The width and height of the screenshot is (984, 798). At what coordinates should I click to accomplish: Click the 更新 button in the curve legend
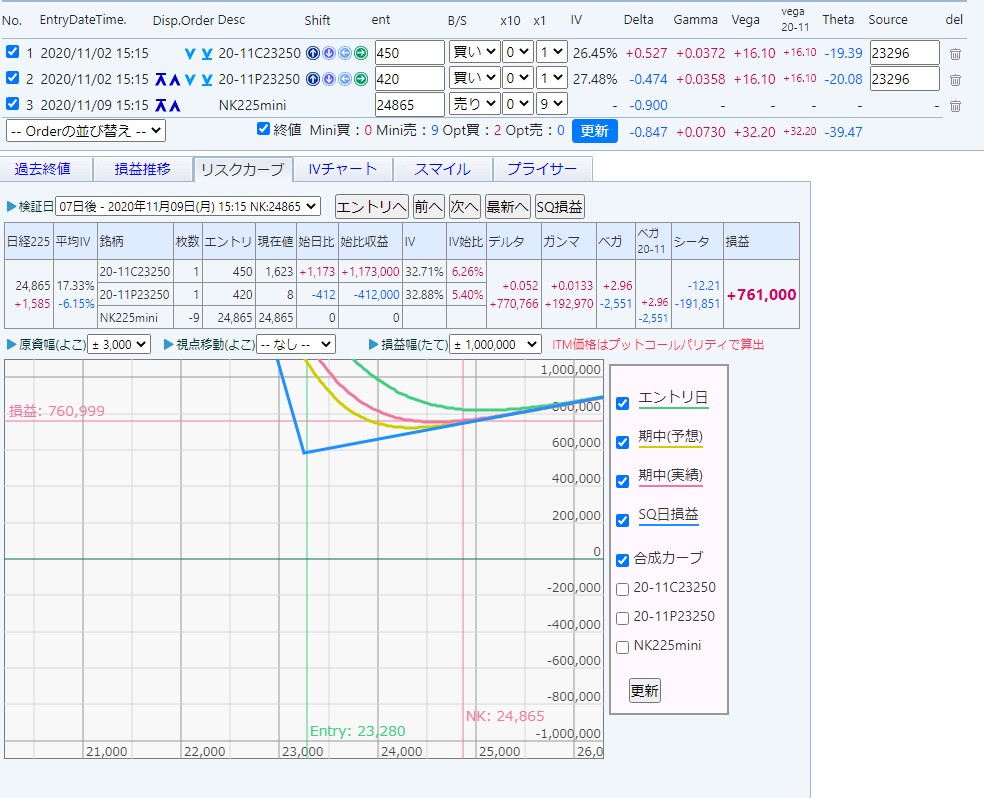(x=644, y=691)
